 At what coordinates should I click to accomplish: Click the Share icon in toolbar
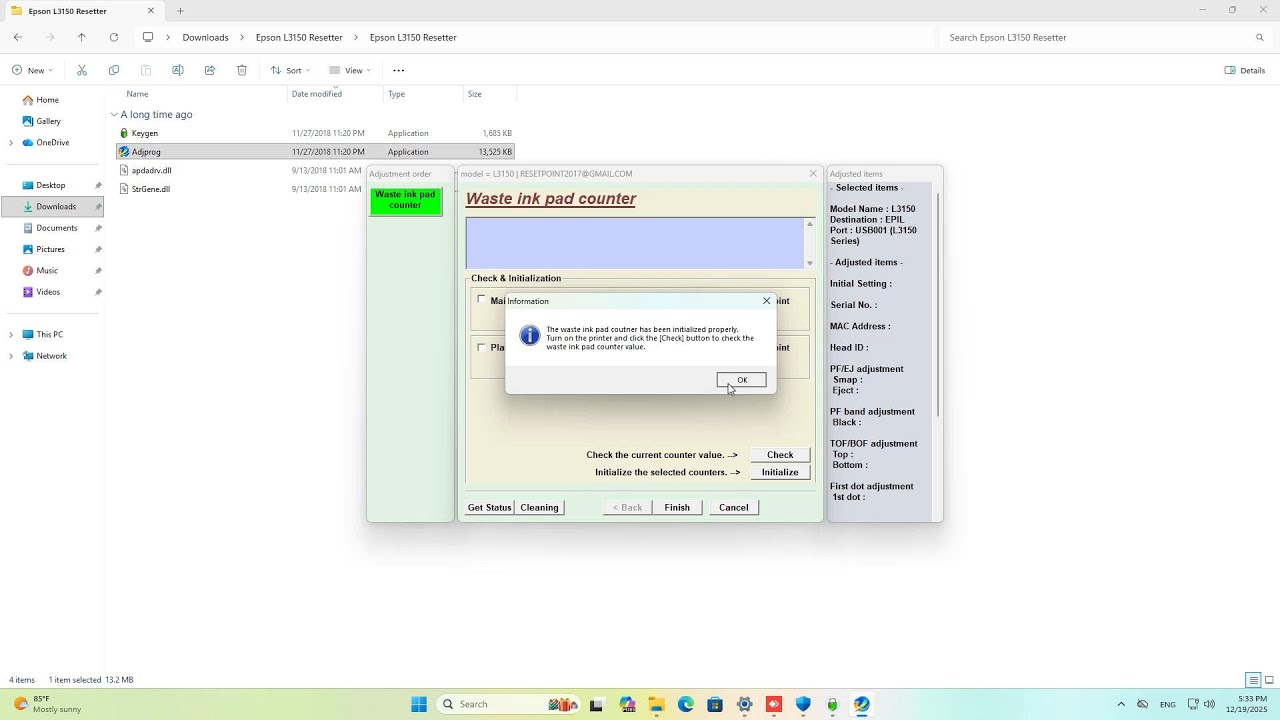pos(210,70)
